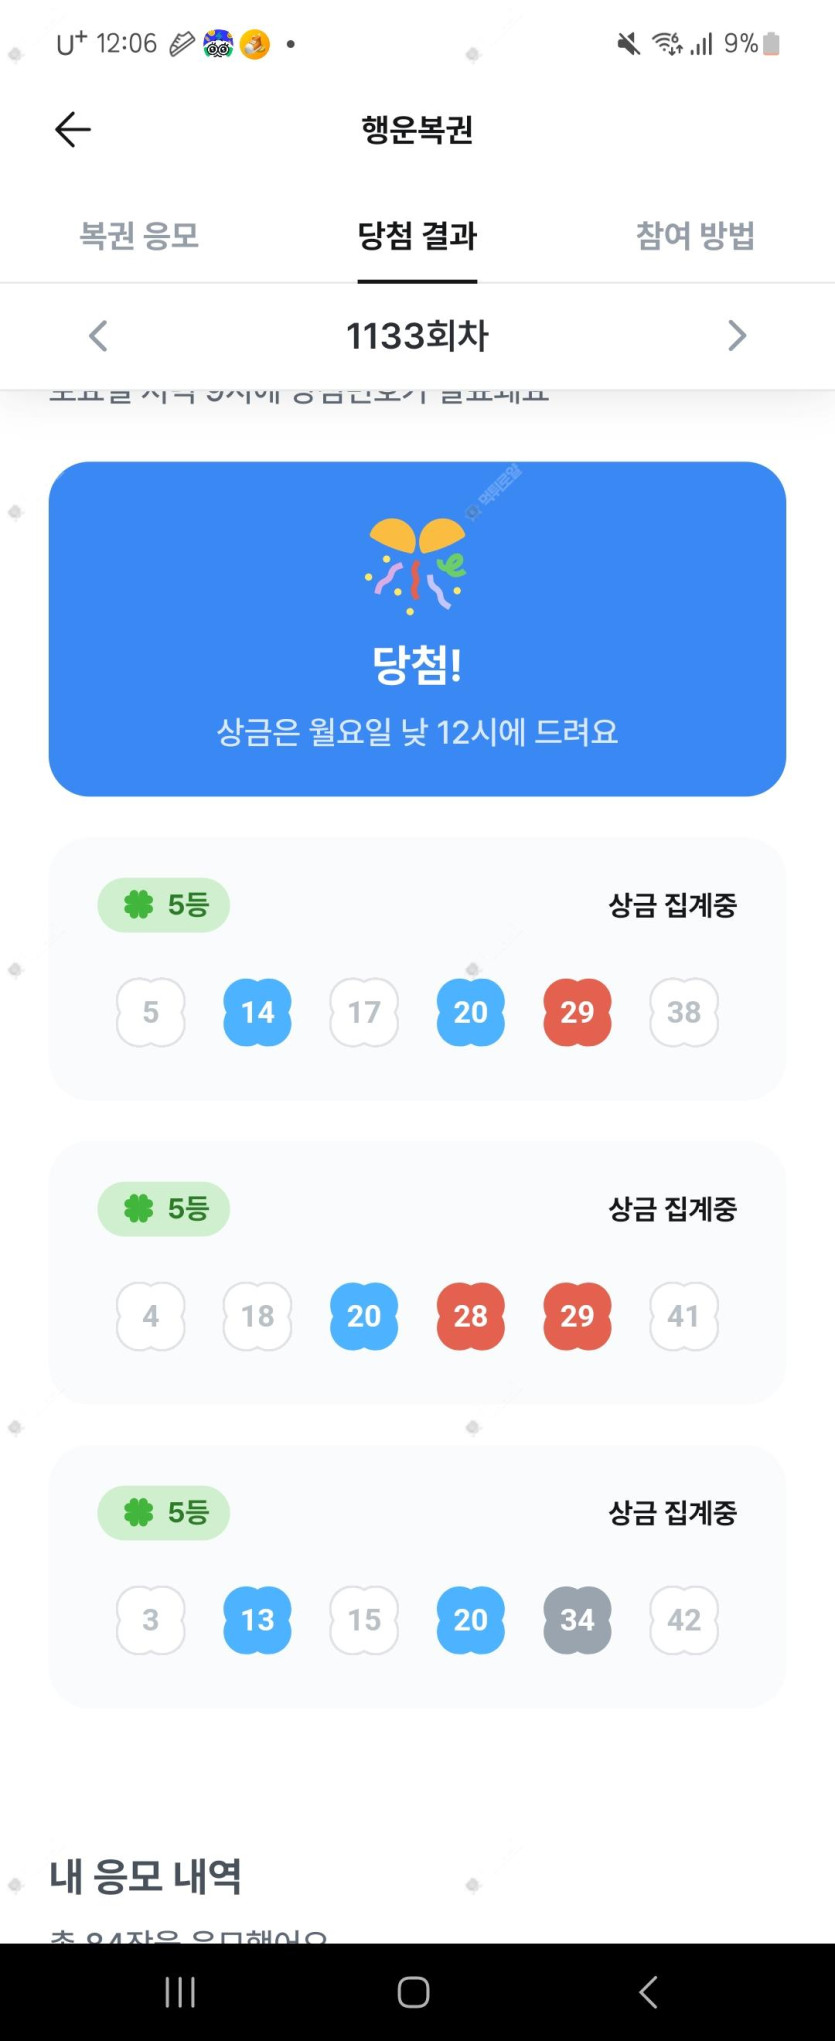
Task: Tap the Android navigation back button
Action: (648, 1992)
